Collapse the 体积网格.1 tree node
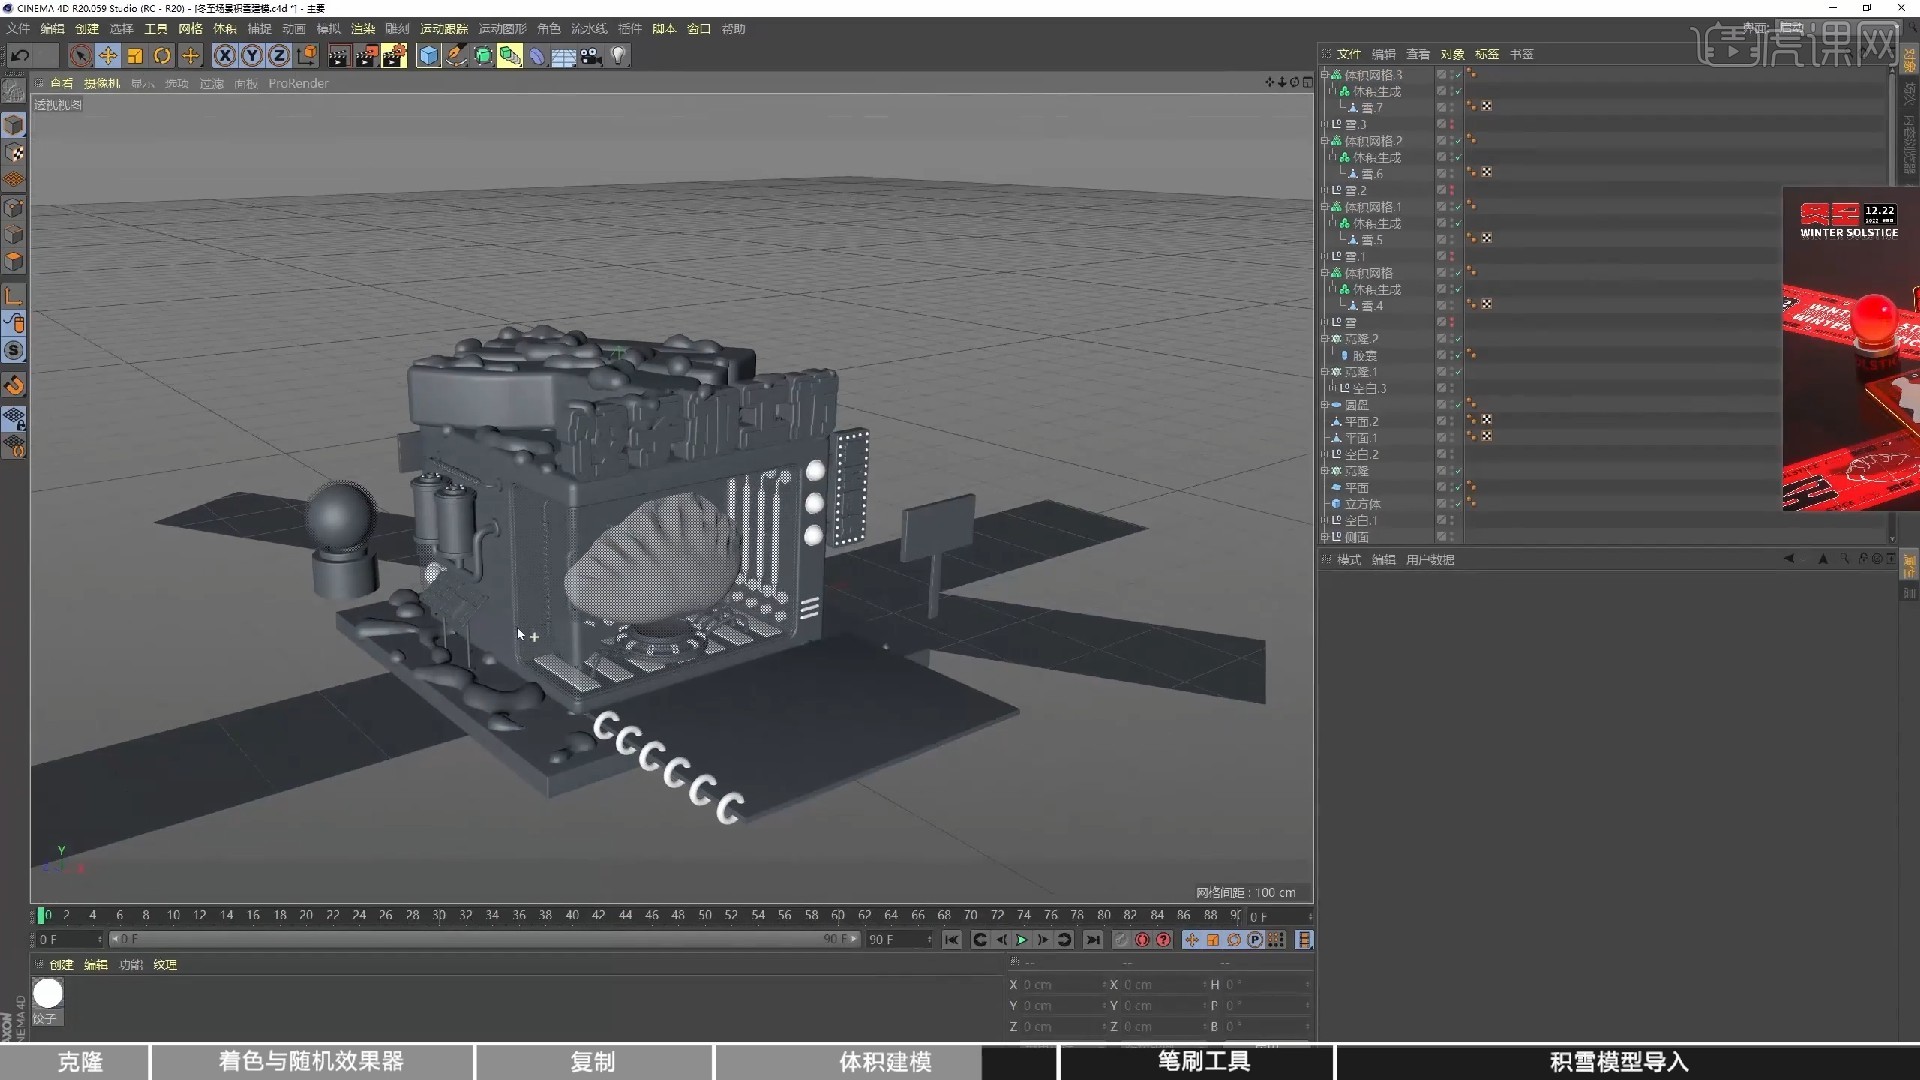 coord(1325,207)
